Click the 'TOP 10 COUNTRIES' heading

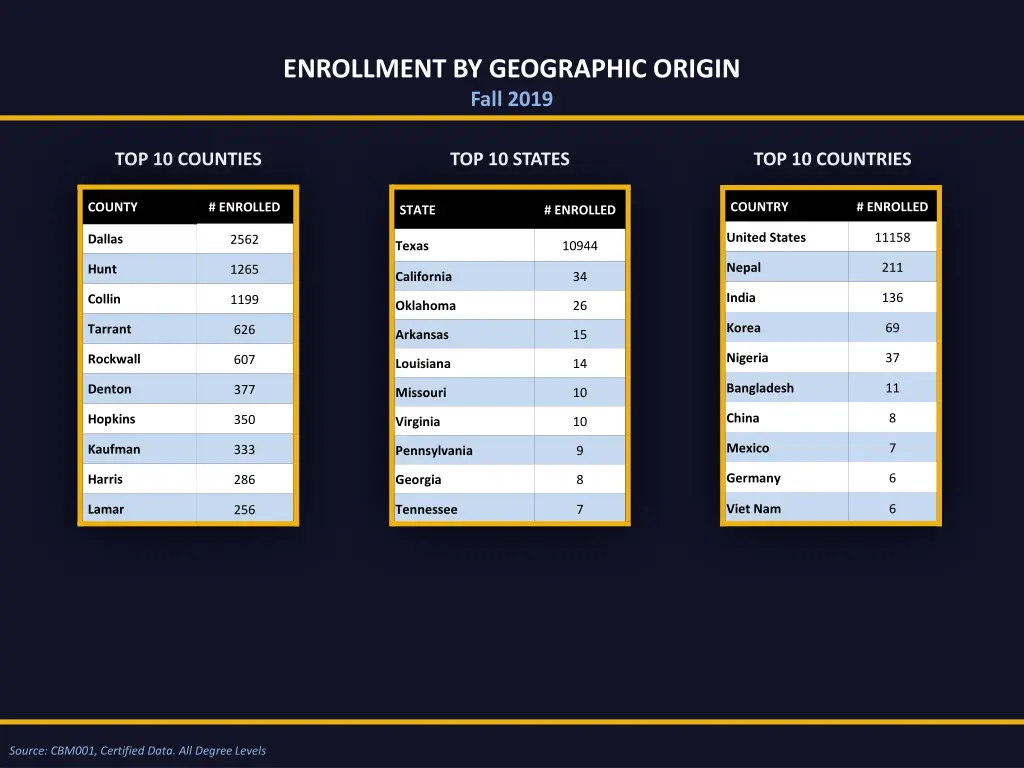pos(832,159)
